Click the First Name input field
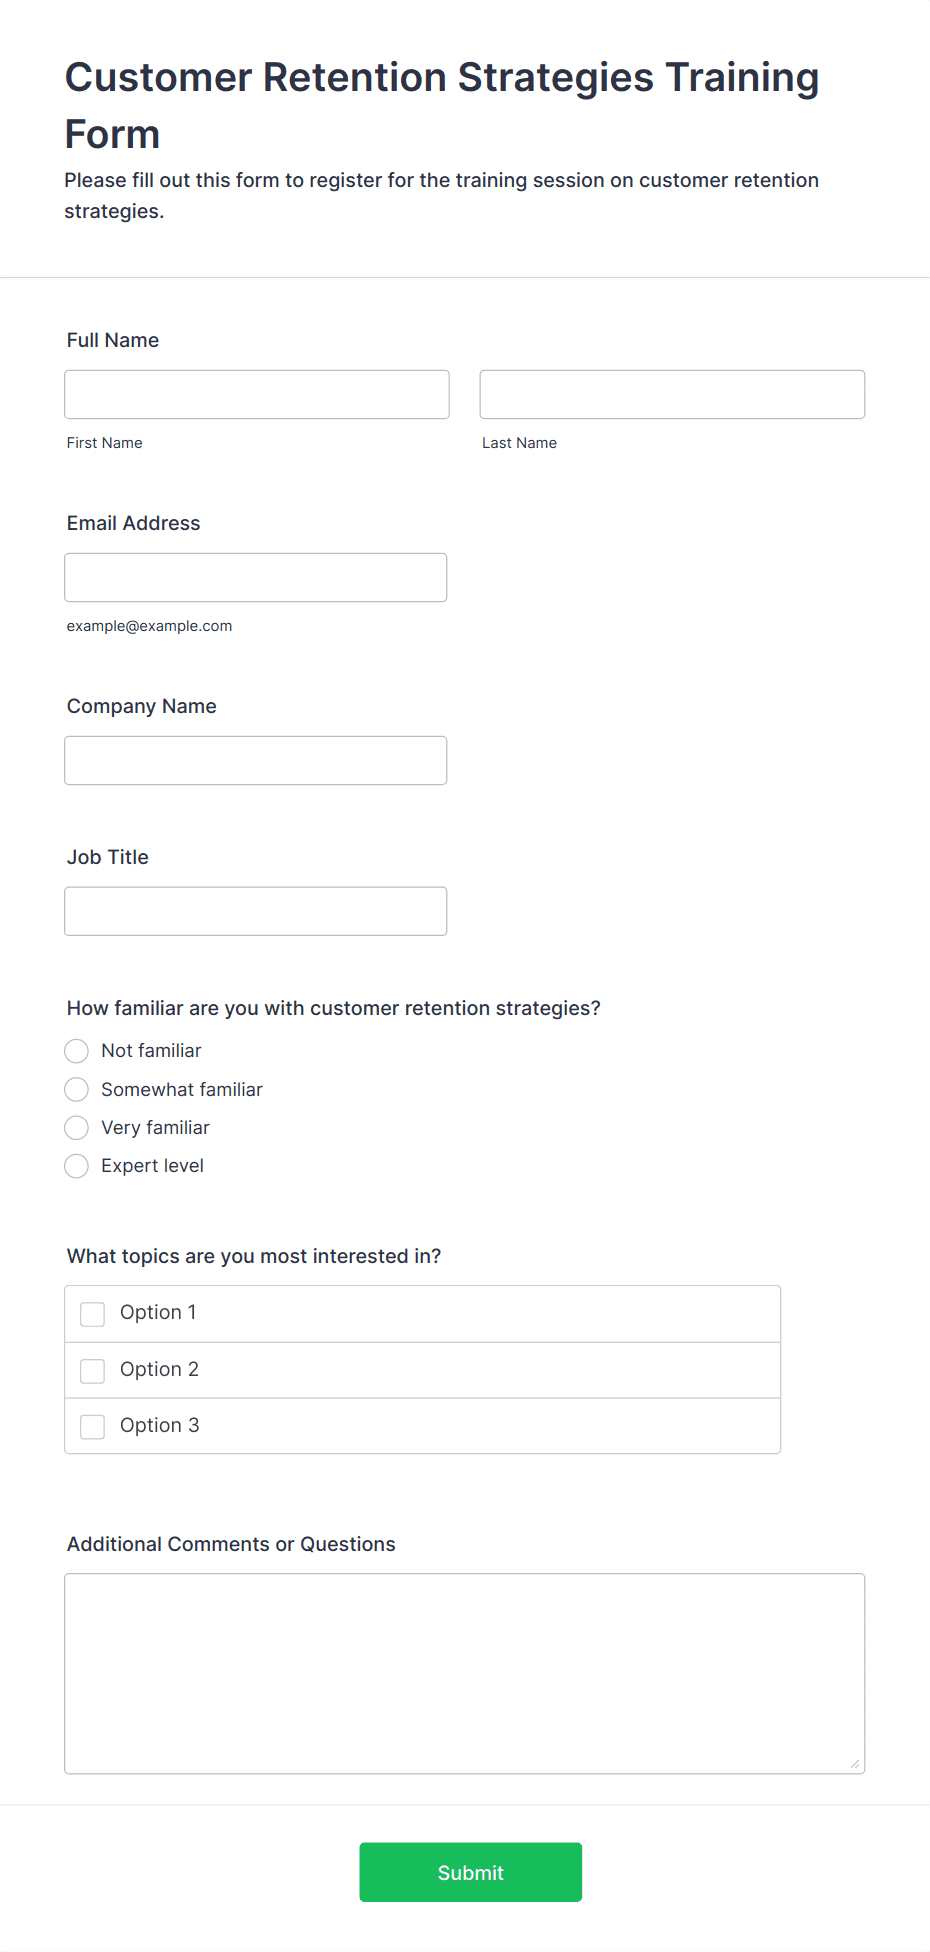Image resolution: width=930 pixels, height=1952 pixels. coord(257,394)
